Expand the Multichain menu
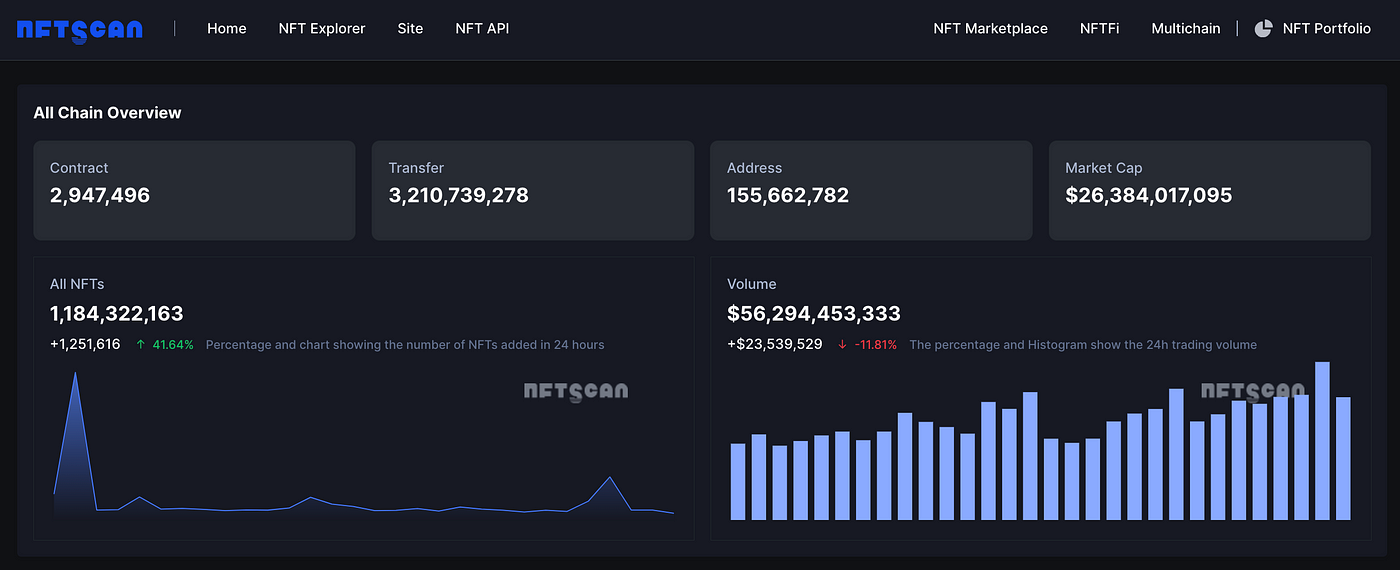Image resolution: width=1400 pixels, height=570 pixels. point(1185,29)
